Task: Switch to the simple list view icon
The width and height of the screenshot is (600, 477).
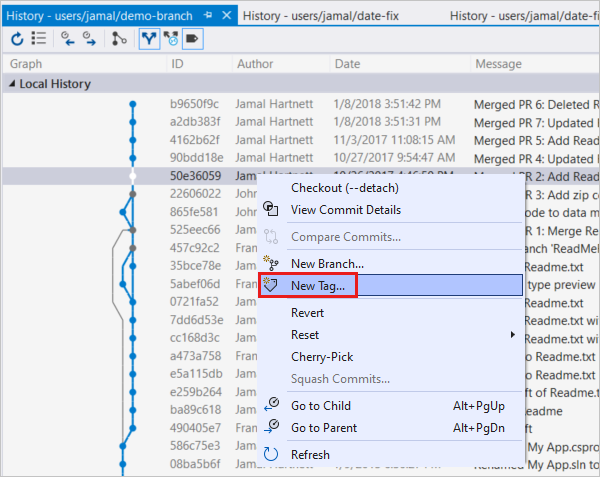Action: pos(39,38)
